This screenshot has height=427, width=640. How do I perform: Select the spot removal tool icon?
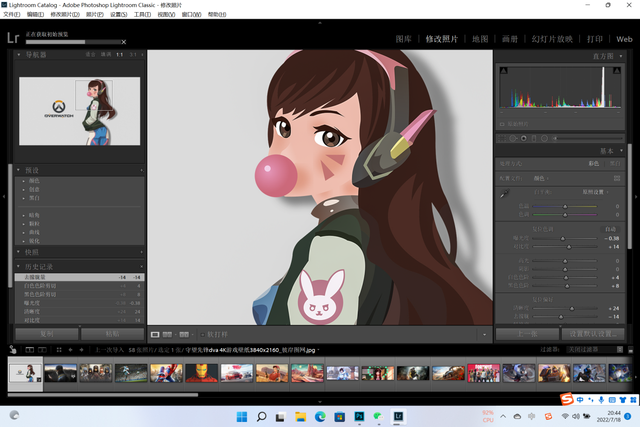tap(513, 138)
